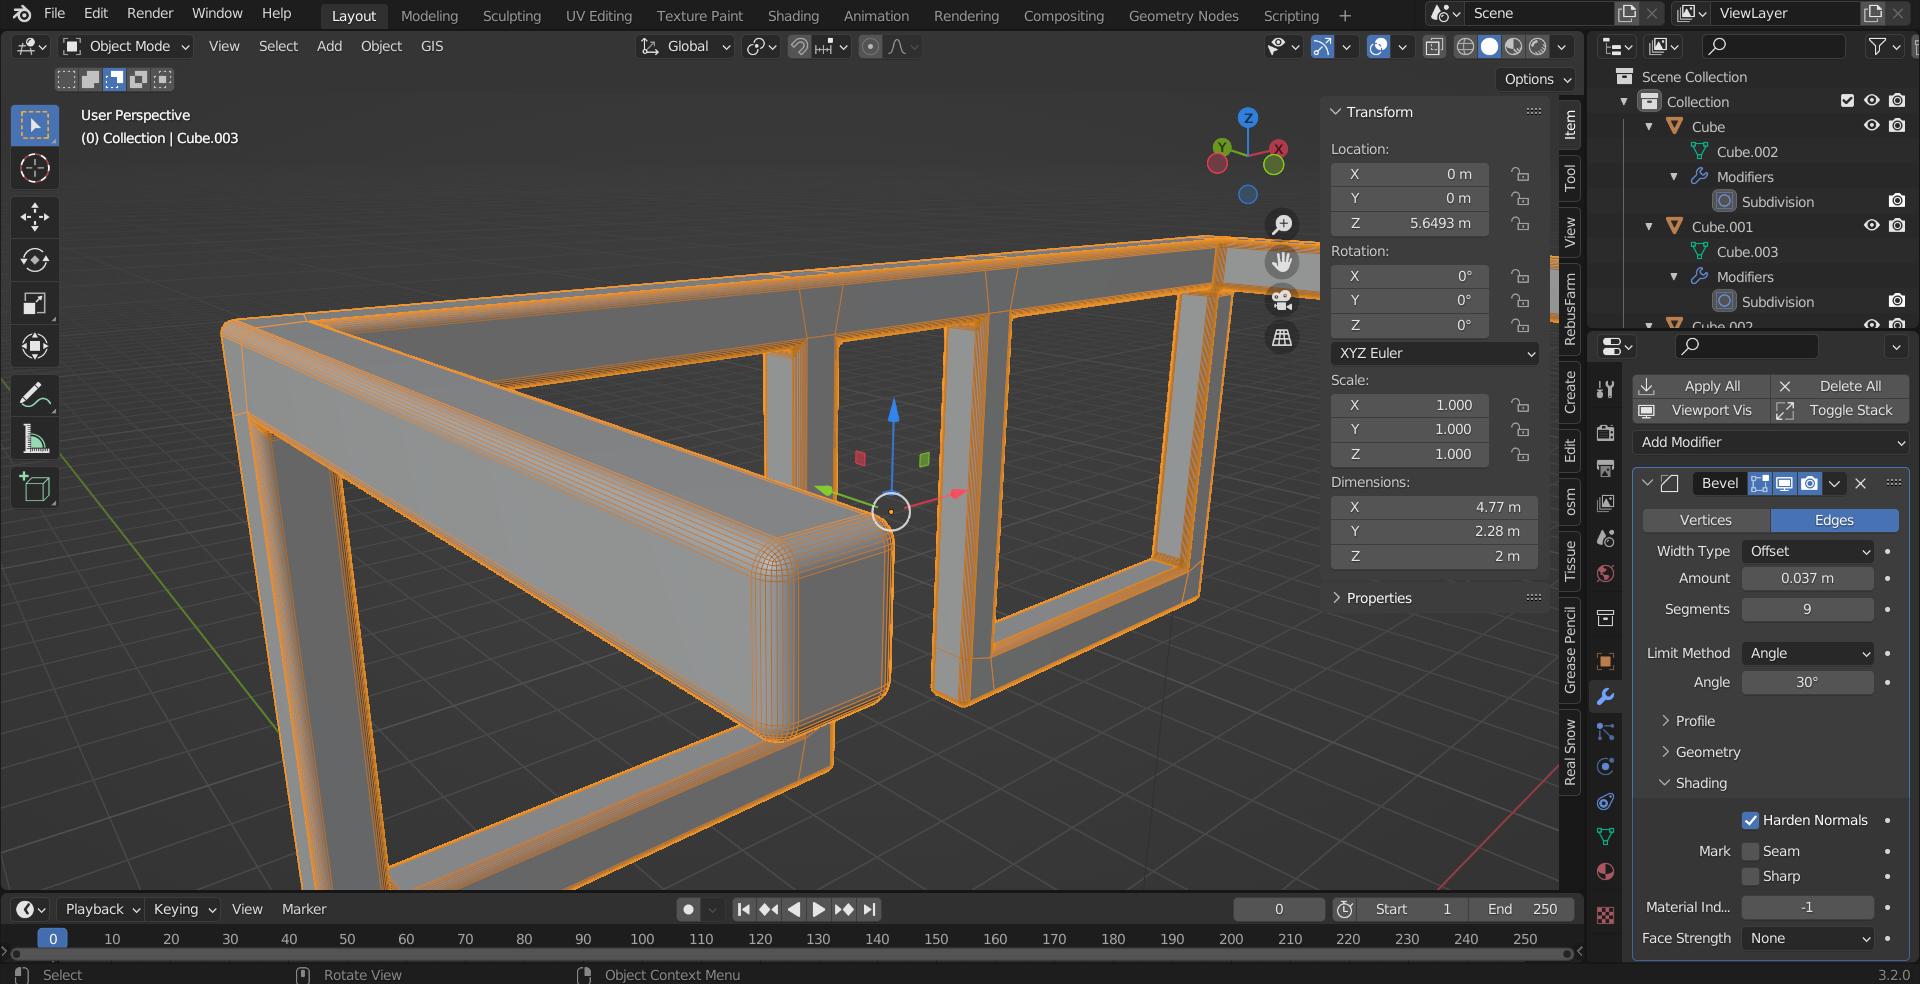Open the Render menu
The width and height of the screenshot is (1920, 984).
(150, 13)
